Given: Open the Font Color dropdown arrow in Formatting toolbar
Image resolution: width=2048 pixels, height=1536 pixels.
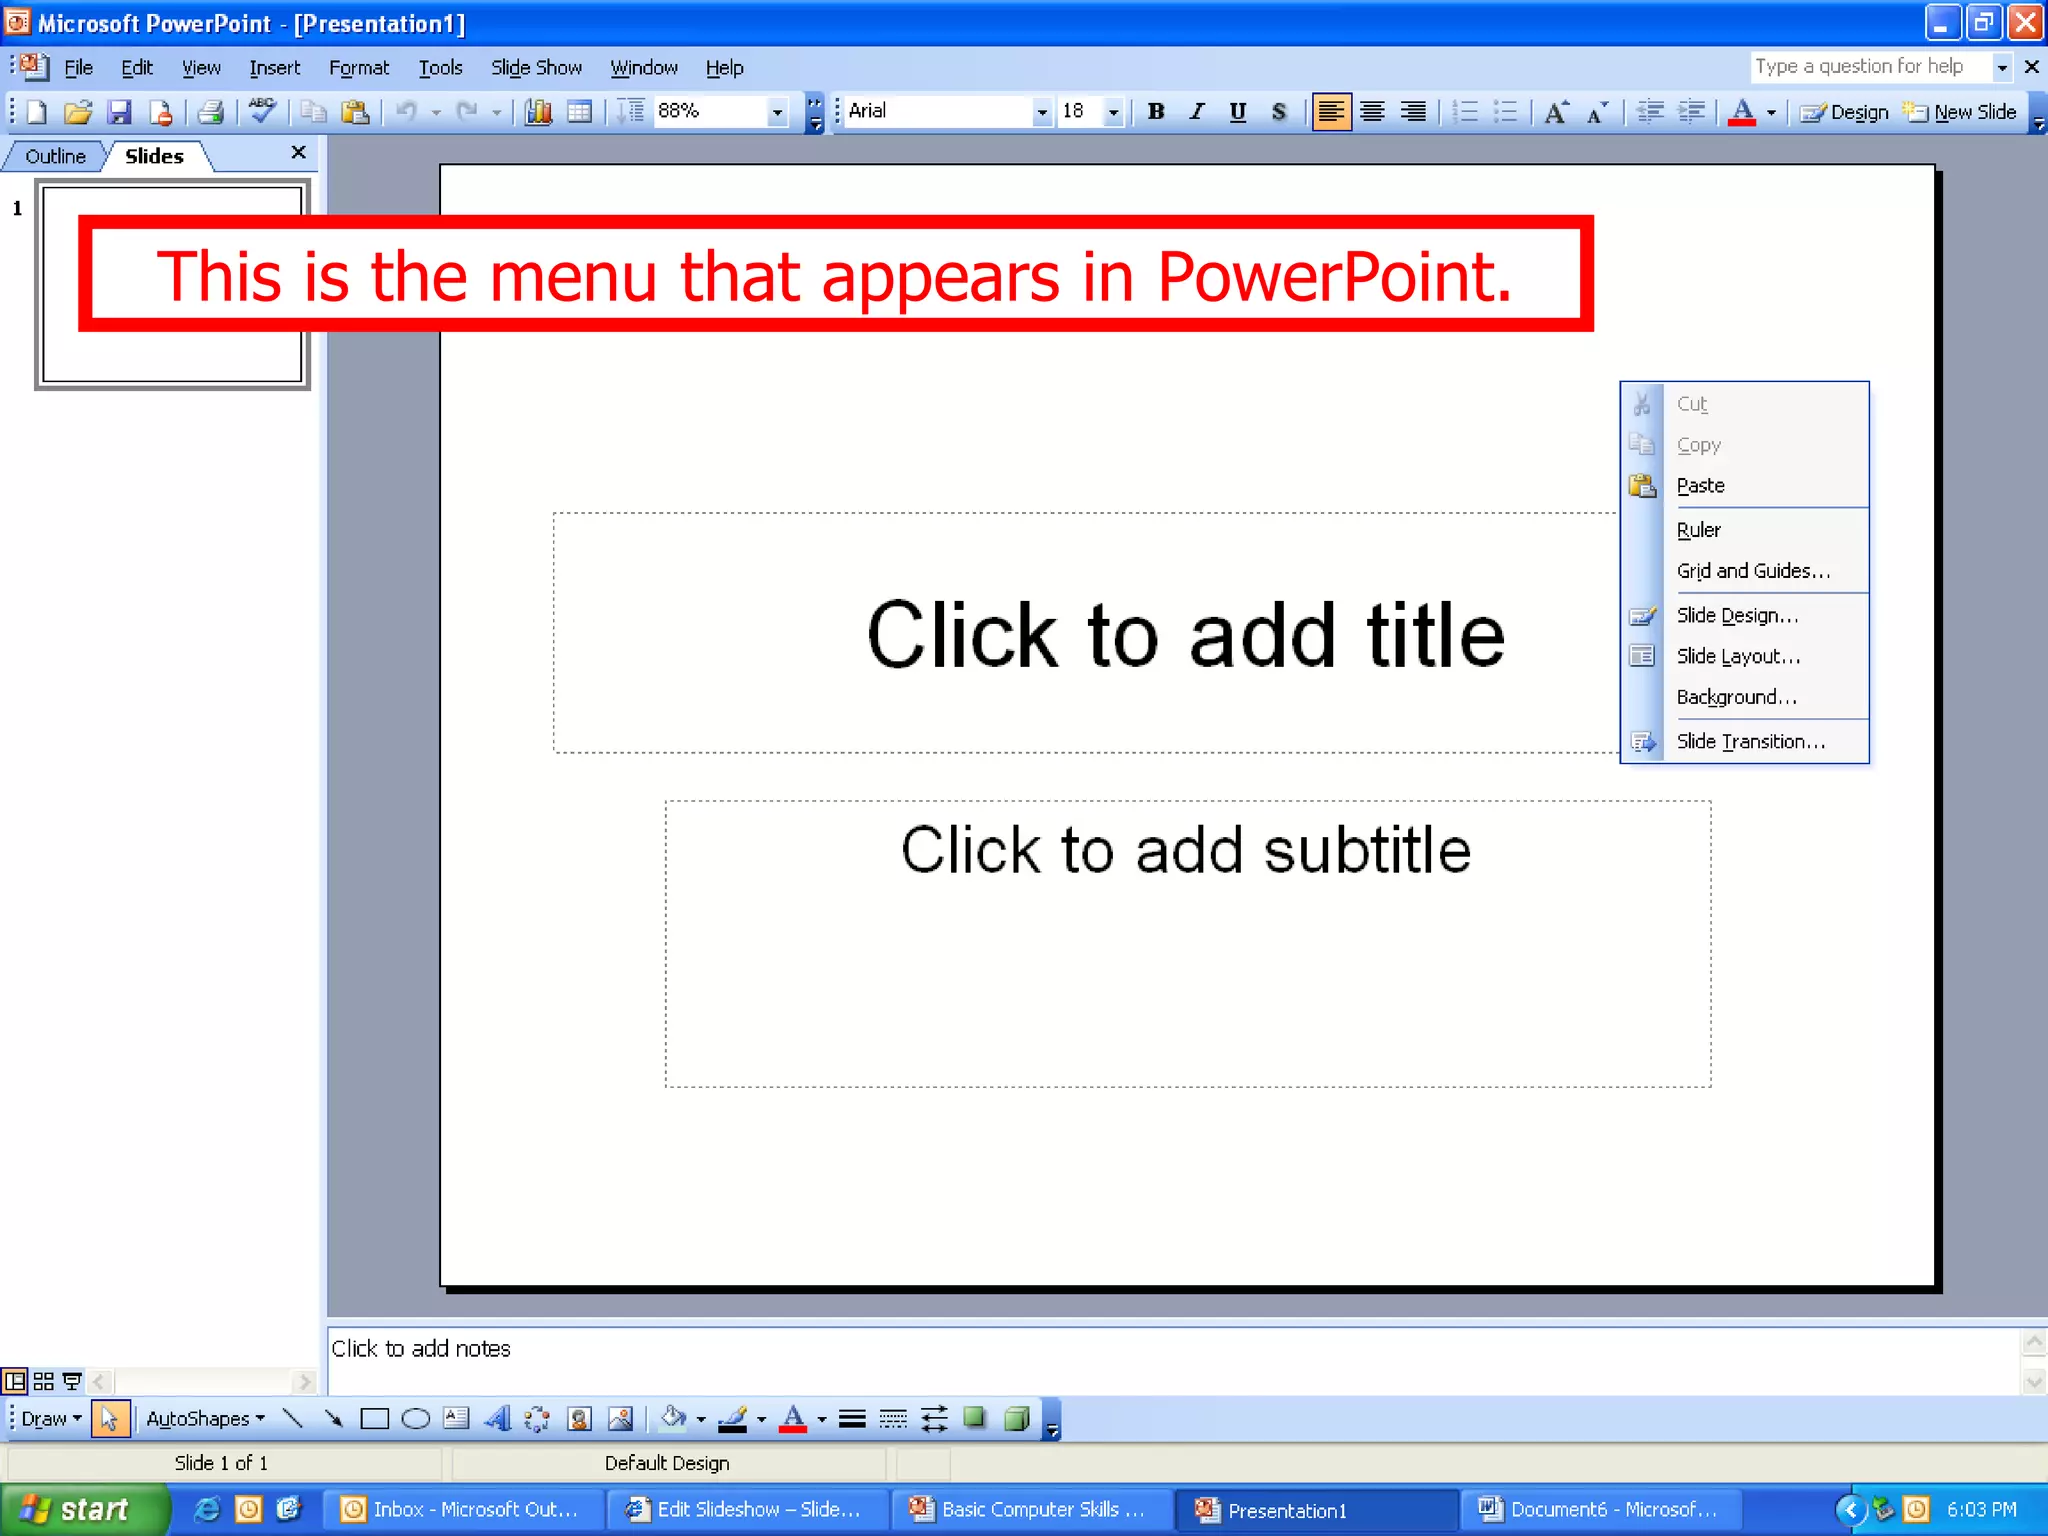Looking at the screenshot, I should point(1771,112).
